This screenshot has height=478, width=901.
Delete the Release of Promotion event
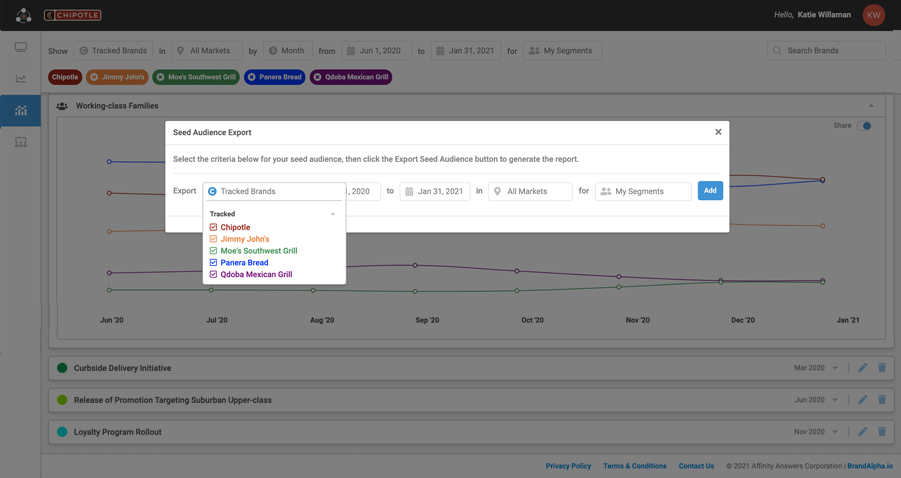tap(882, 400)
